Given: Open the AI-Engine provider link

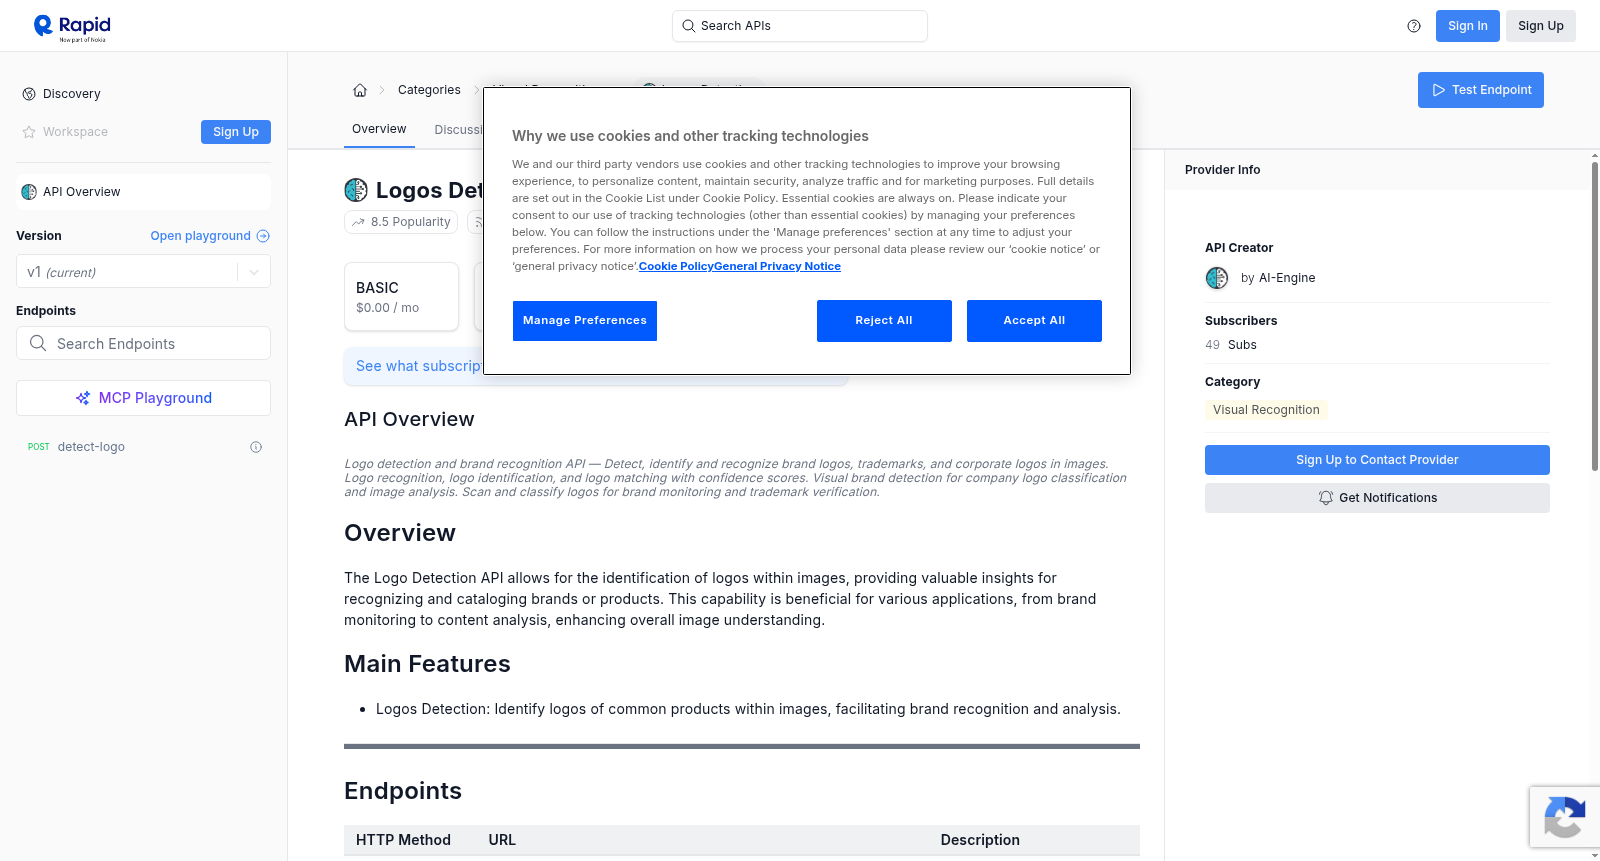Looking at the screenshot, I should tap(1287, 278).
